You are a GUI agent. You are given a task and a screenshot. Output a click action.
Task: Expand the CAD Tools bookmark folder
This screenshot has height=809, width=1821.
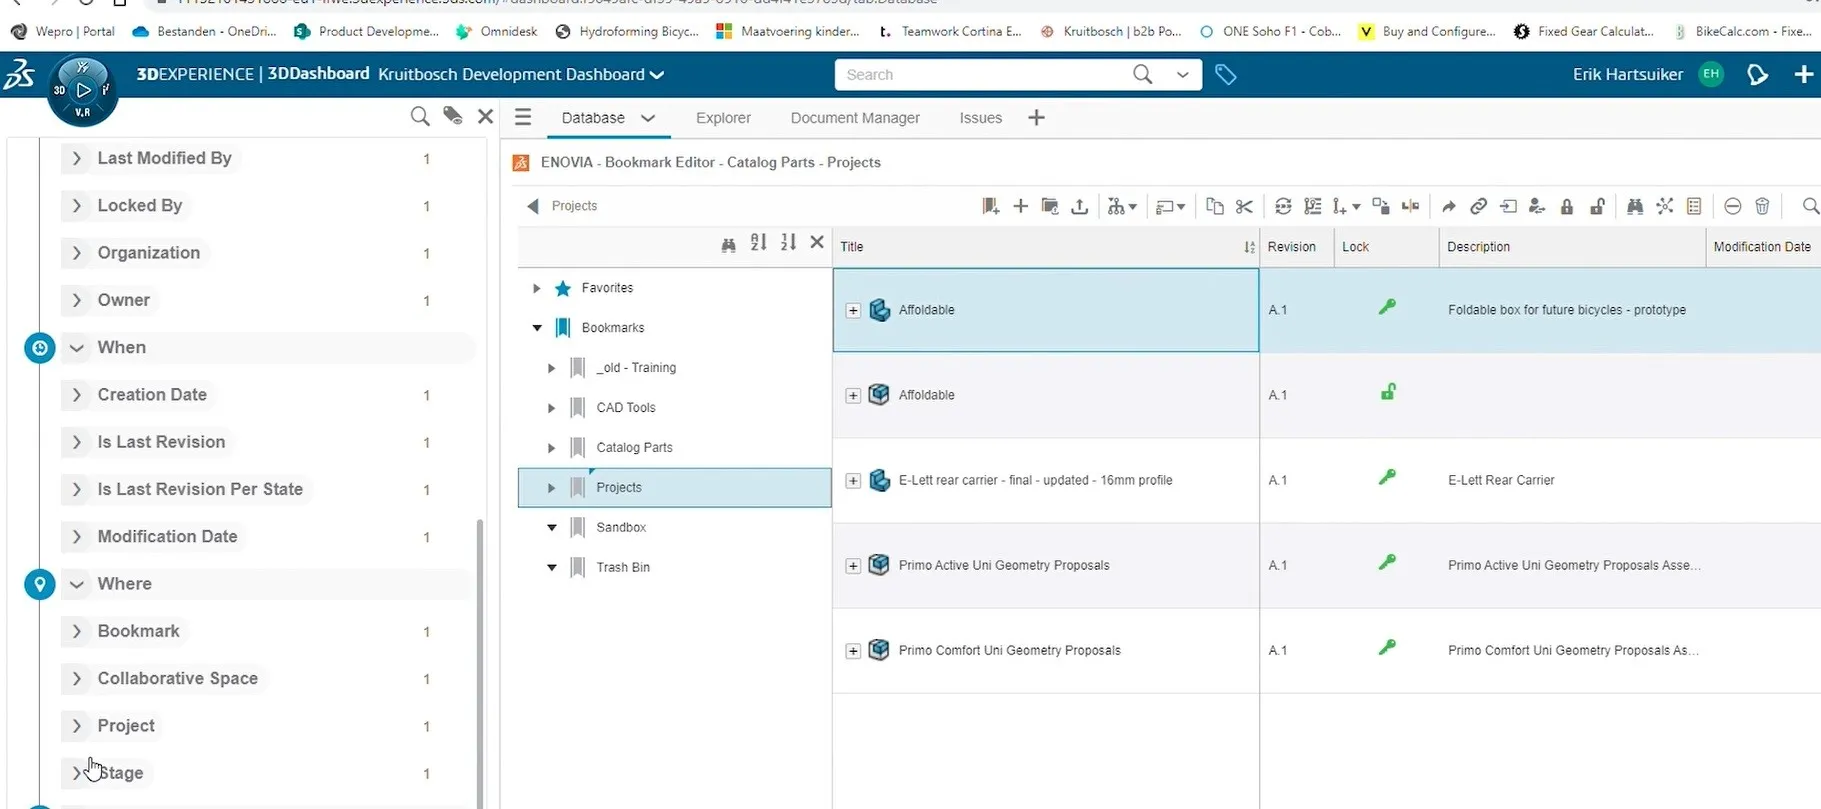551,408
